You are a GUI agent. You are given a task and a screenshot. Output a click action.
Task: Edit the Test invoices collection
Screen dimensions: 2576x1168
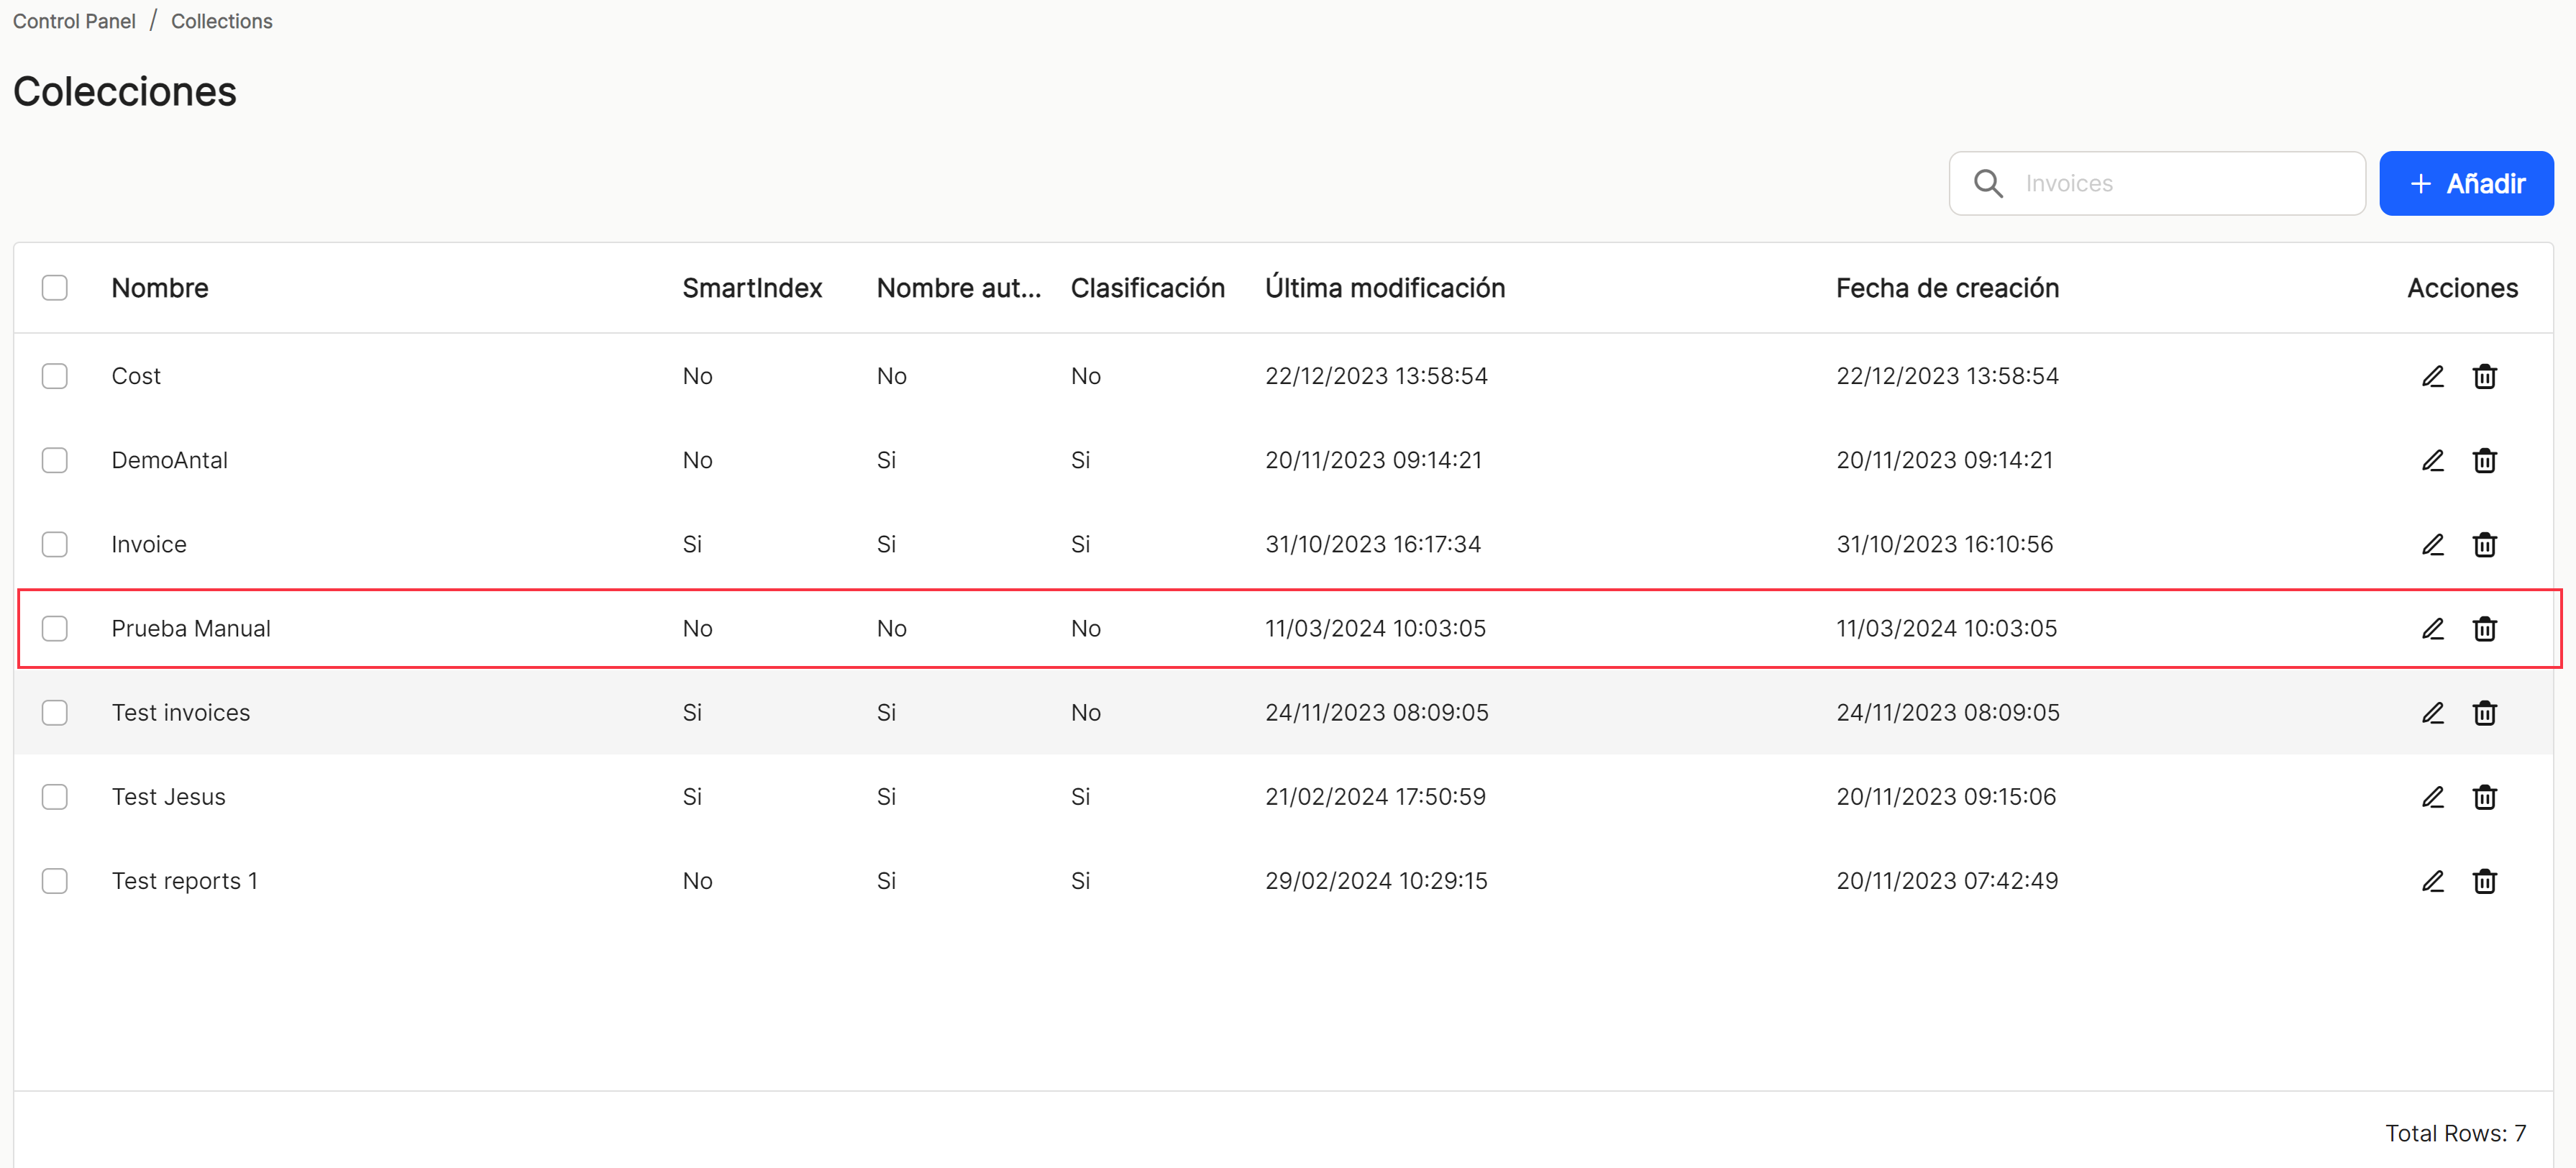click(x=2432, y=712)
